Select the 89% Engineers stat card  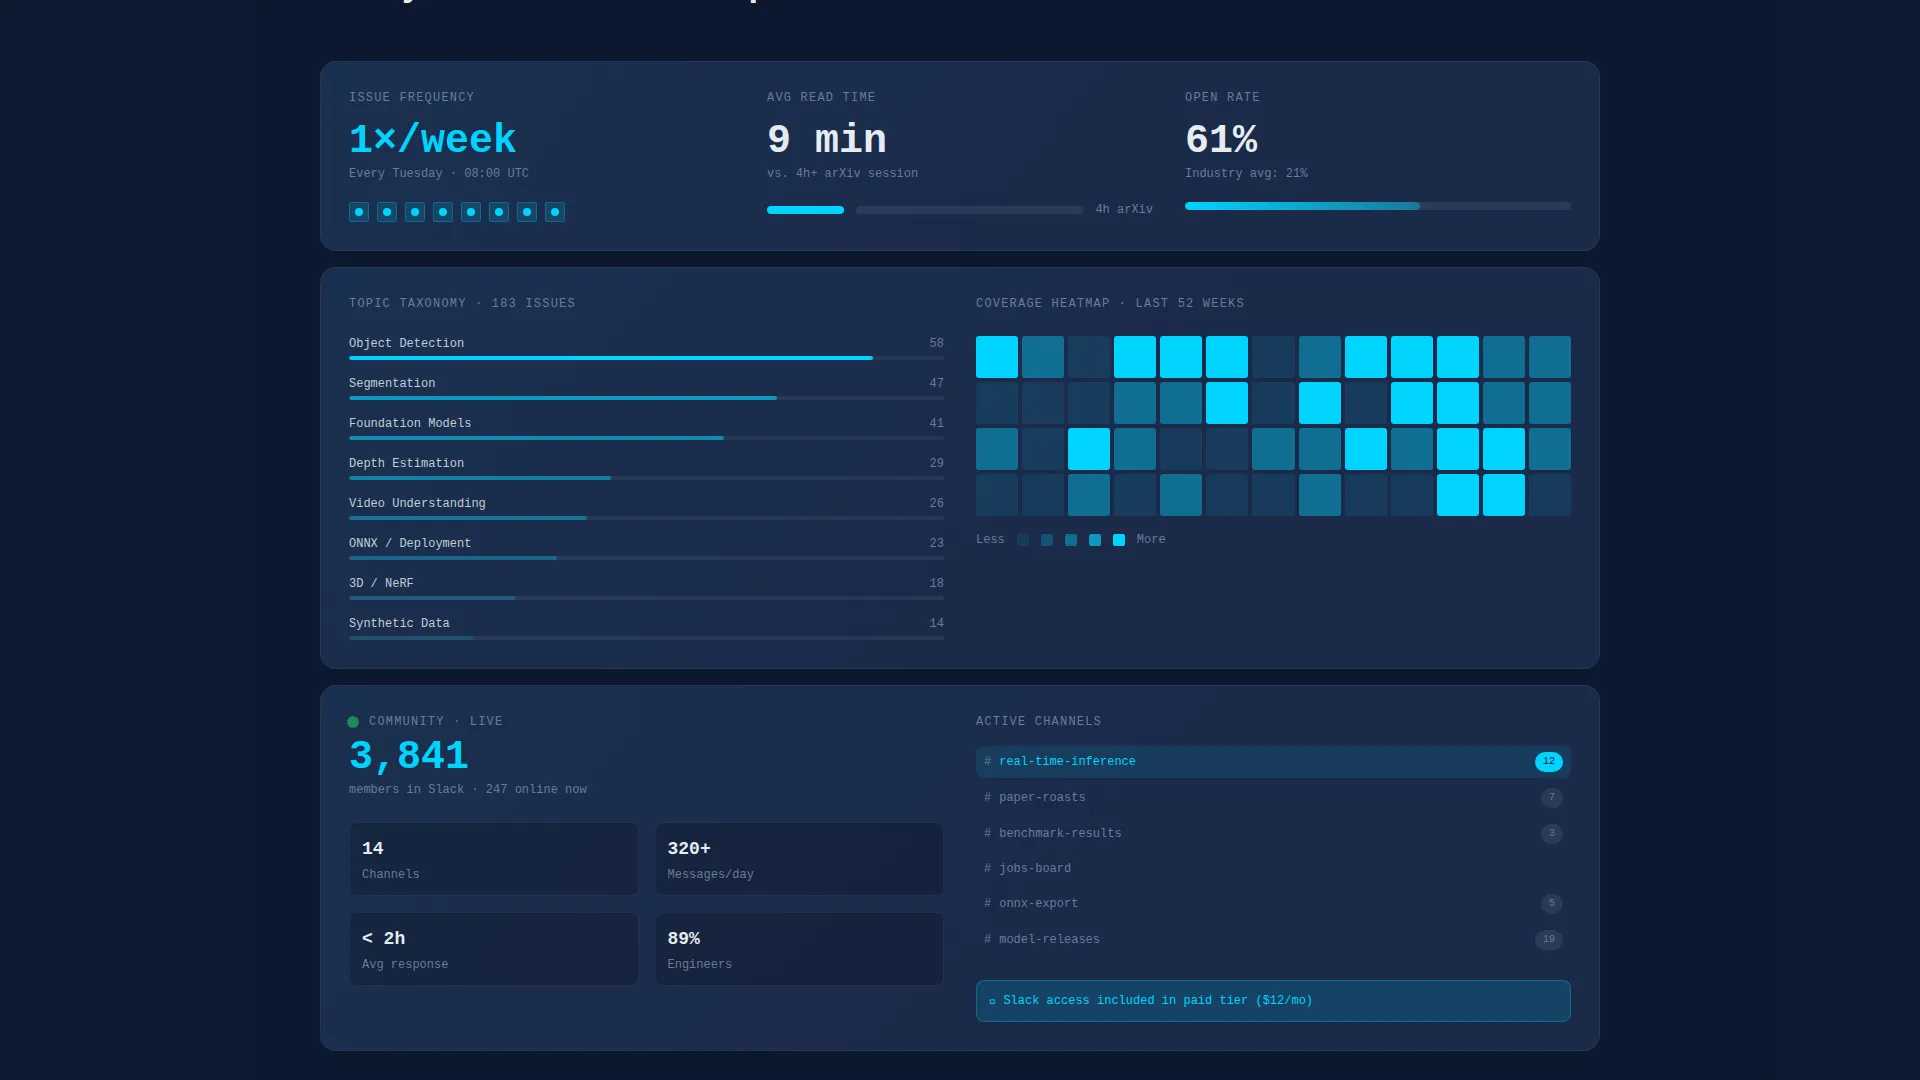pyautogui.click(x=799, y=949)
